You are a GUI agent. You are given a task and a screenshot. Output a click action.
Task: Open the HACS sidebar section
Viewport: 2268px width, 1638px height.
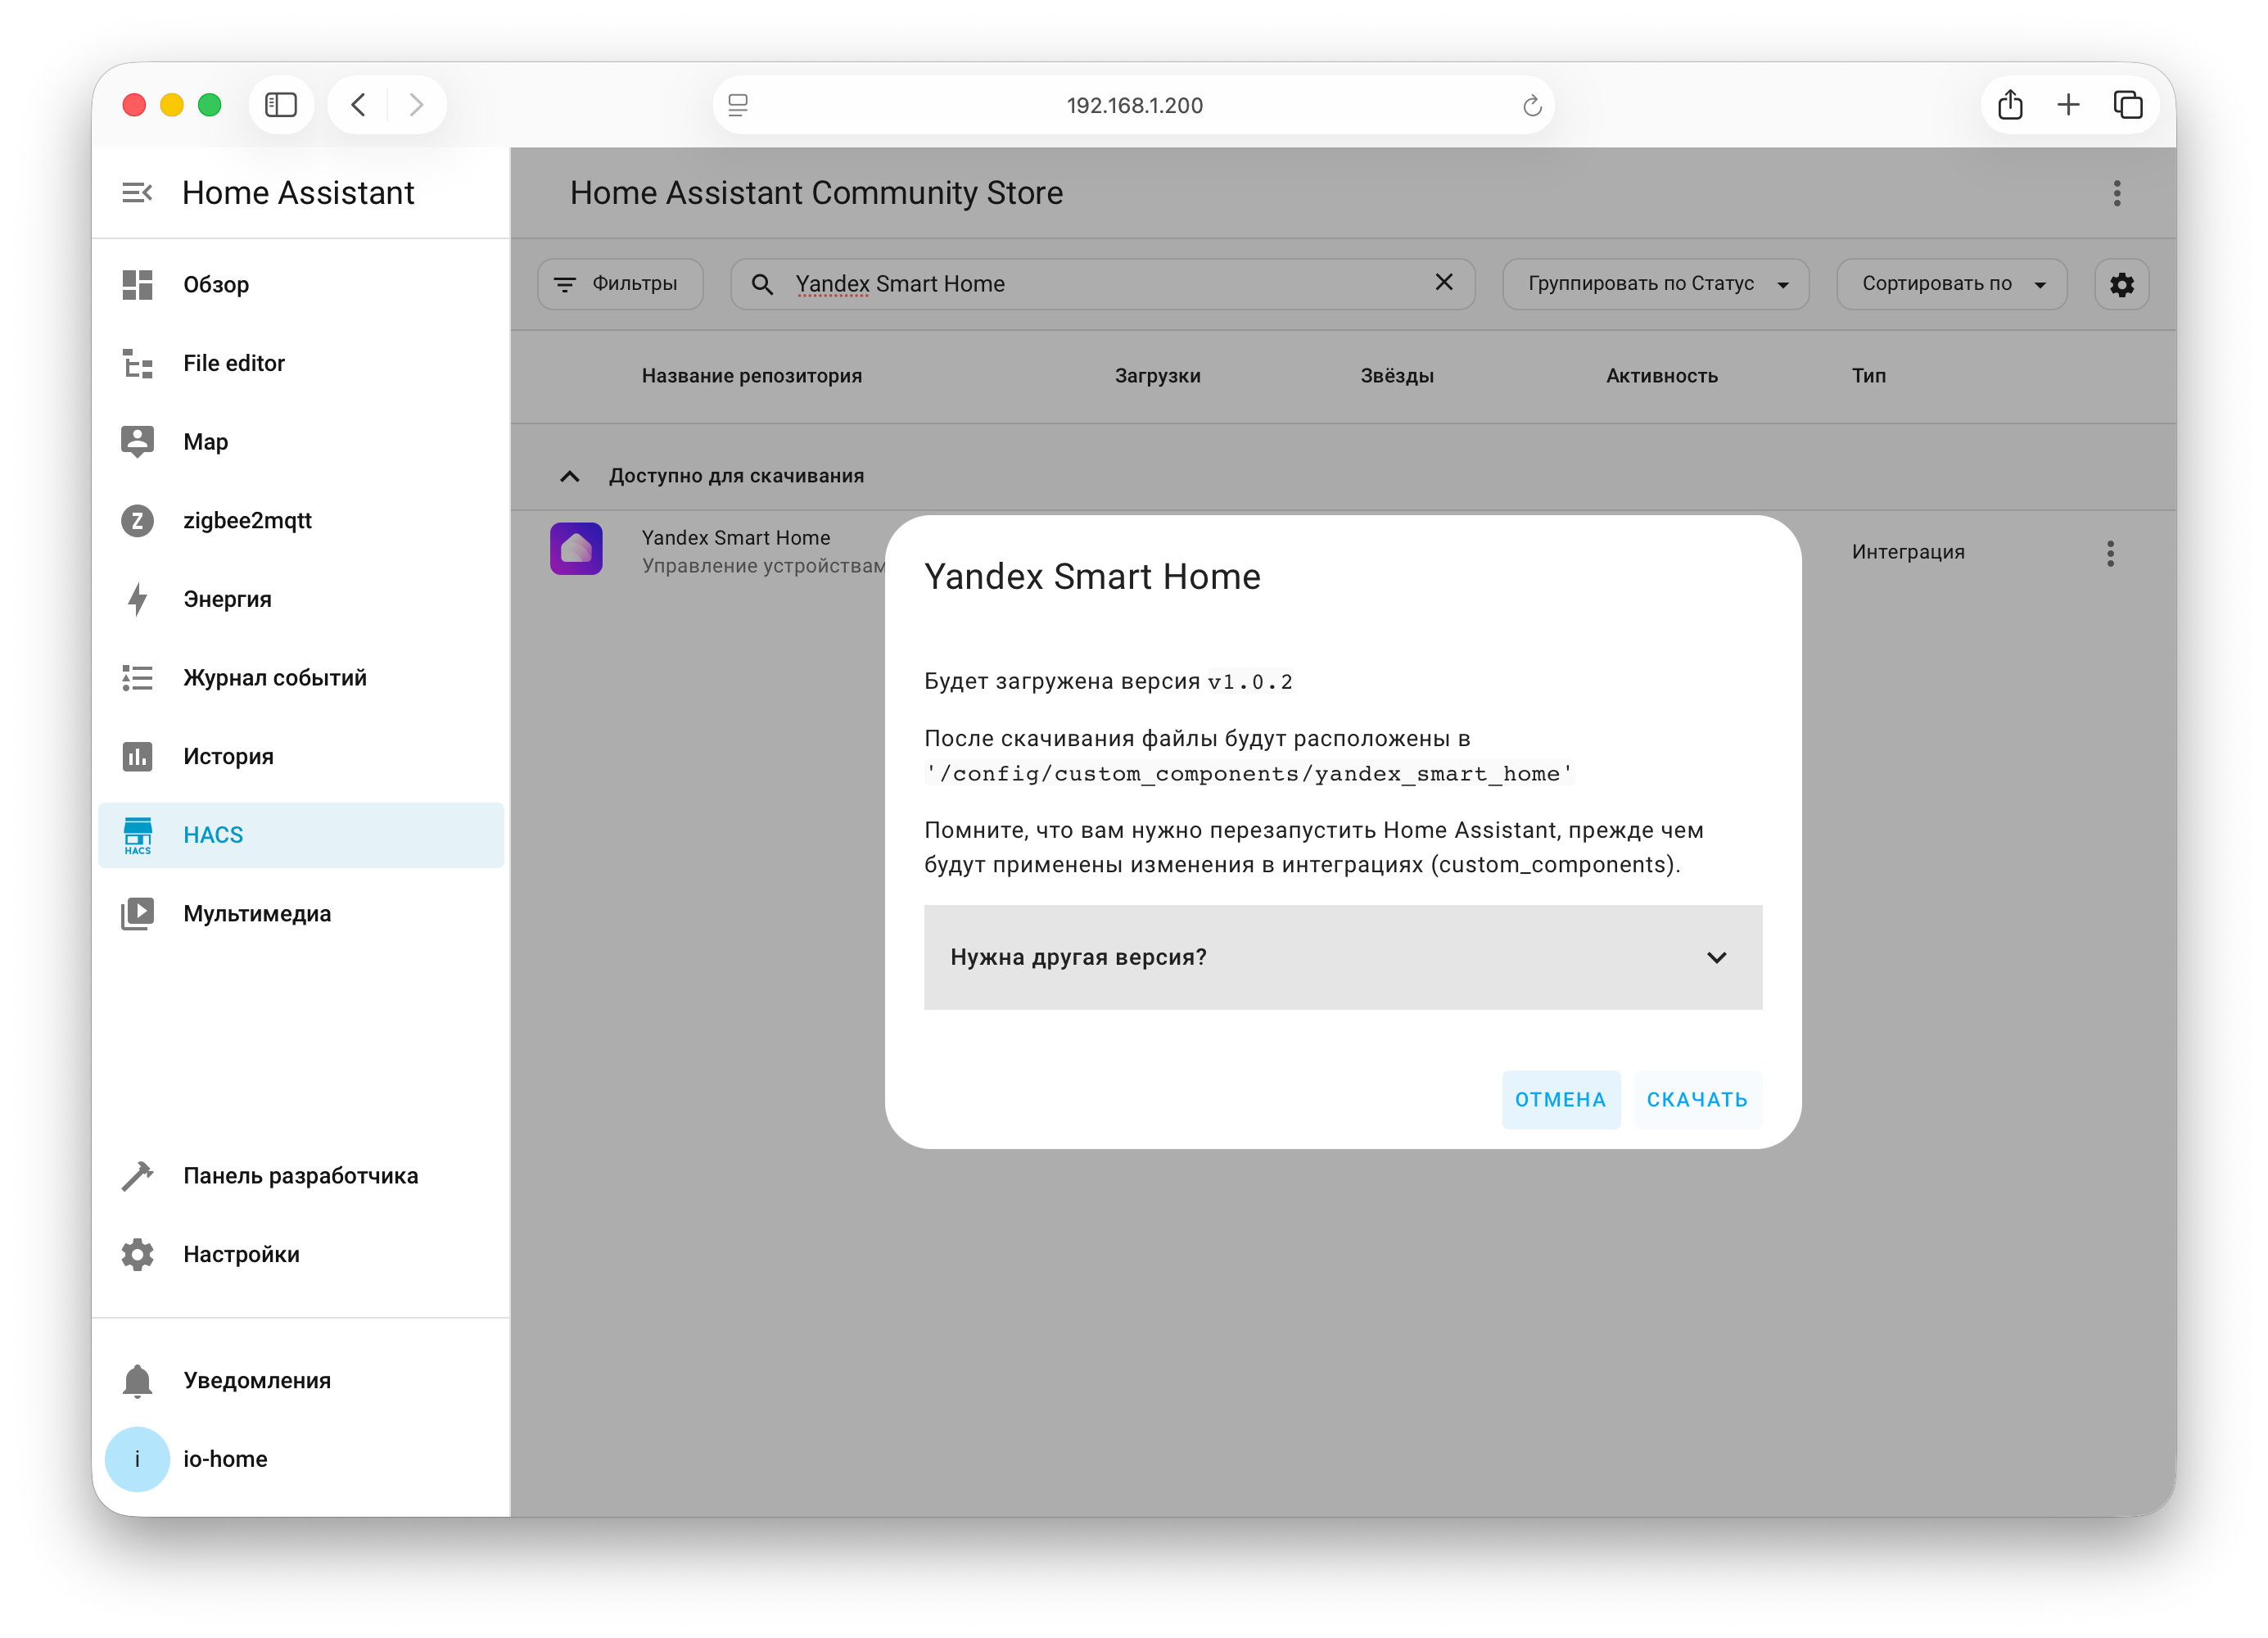click(x=213, y=835)
